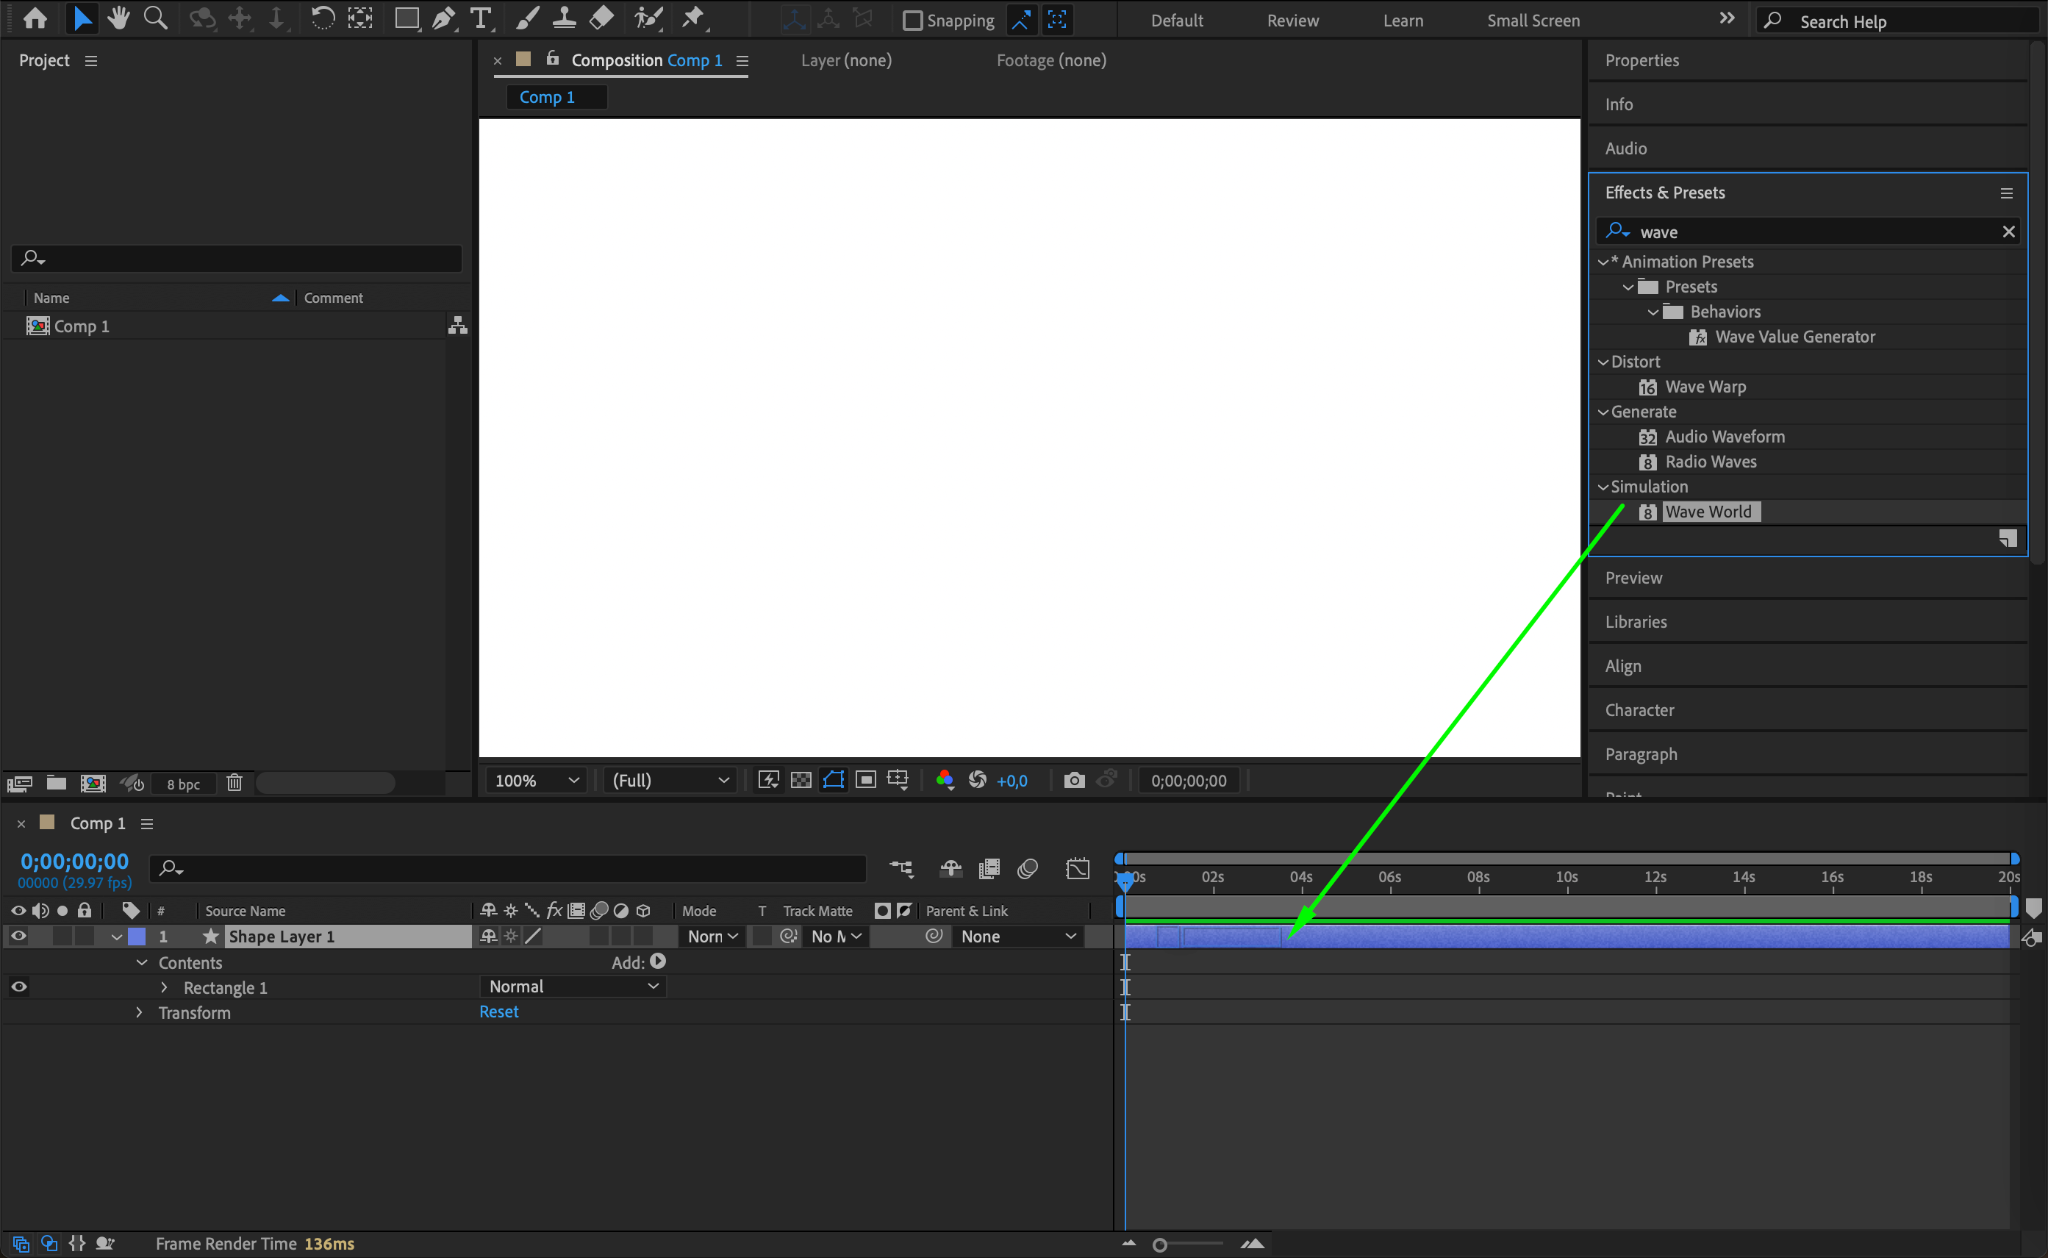Click the trash icon in Project panel

234,783
